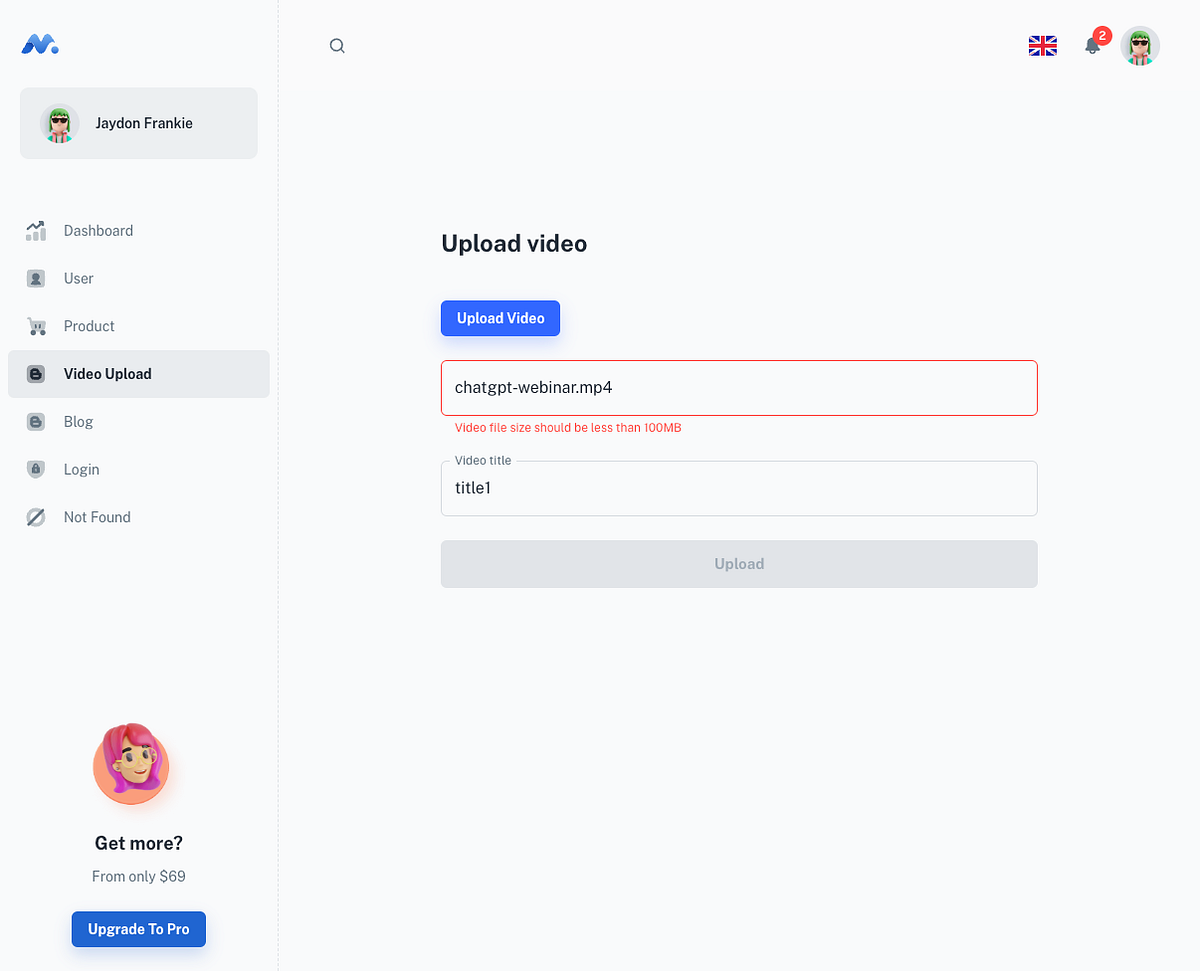Select the User section icon
1200x971 pixels.
[x=35, y=278]
